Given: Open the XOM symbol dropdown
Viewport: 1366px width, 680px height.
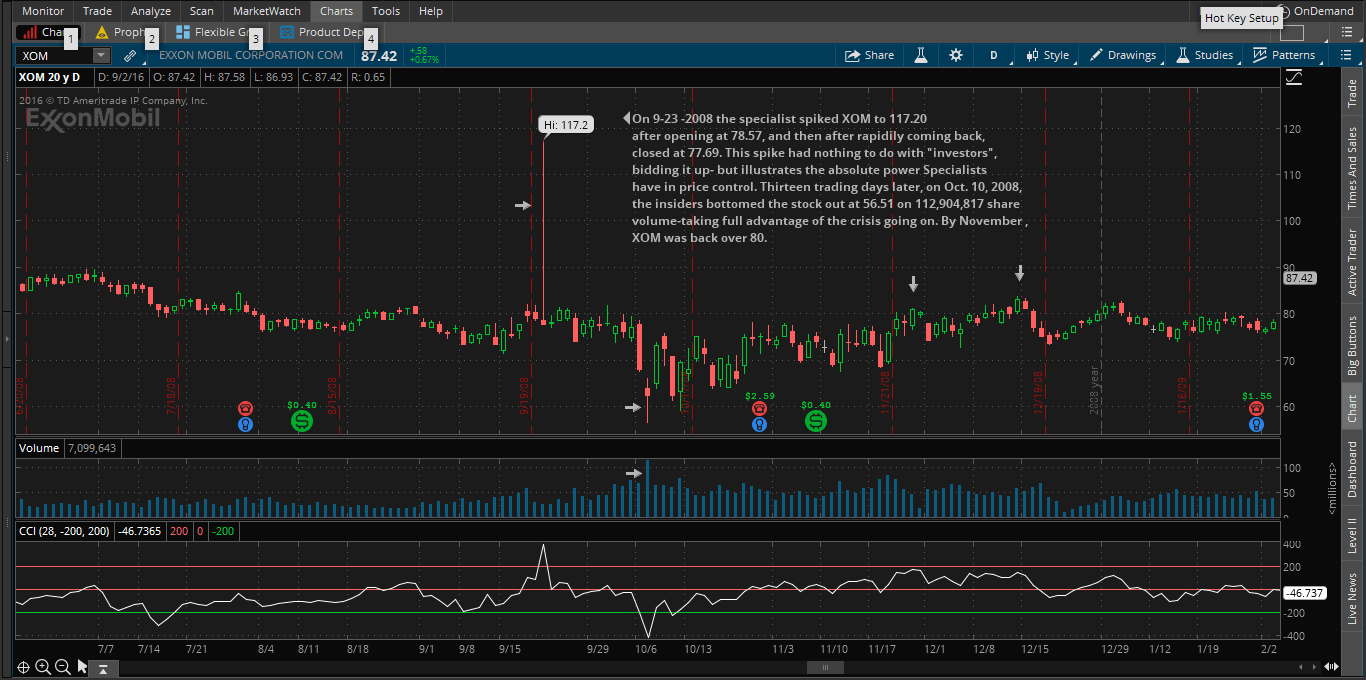Looking at the screenshot, I should point(100,56).
